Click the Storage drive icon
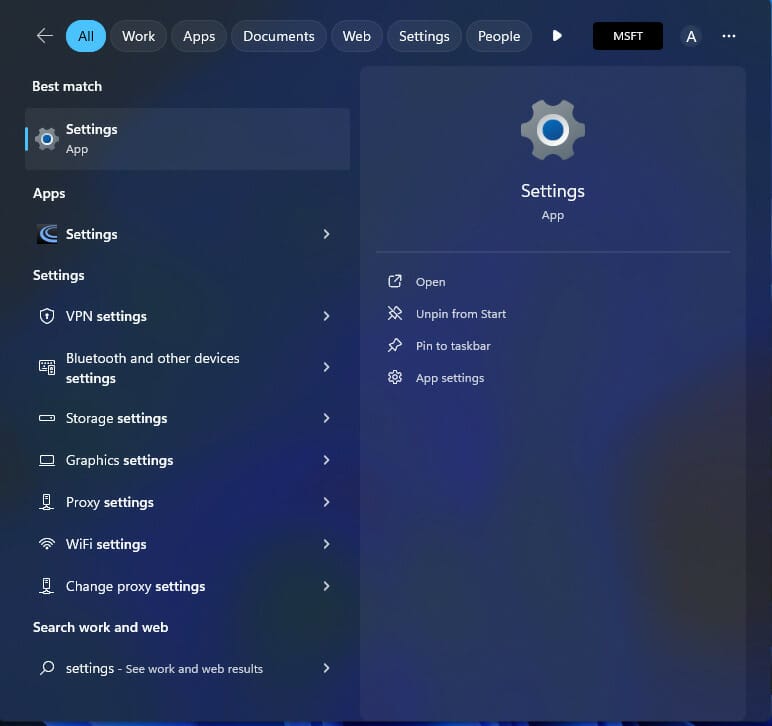This screenshot has width=772, height=726. click(47, 418)
